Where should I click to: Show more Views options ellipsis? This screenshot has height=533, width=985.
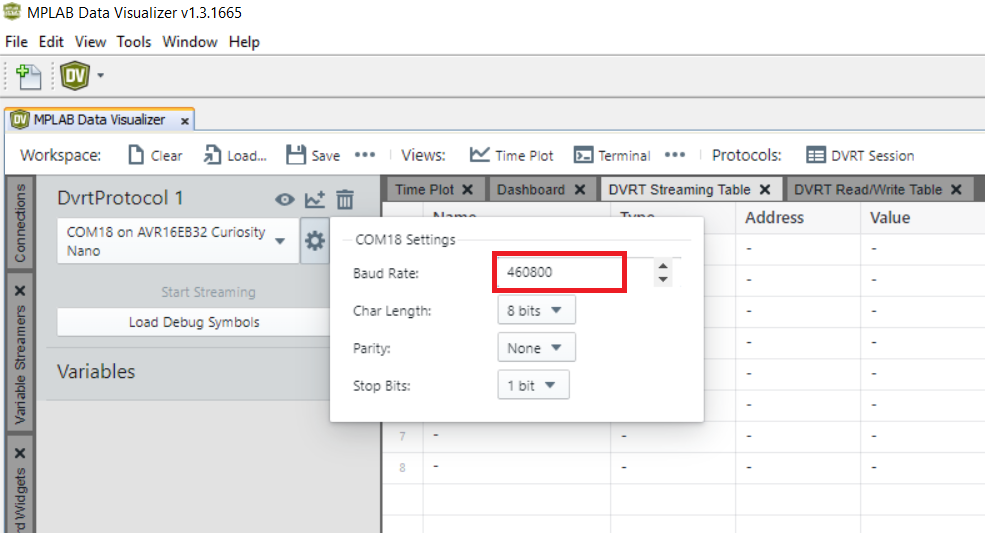point(675,155)
